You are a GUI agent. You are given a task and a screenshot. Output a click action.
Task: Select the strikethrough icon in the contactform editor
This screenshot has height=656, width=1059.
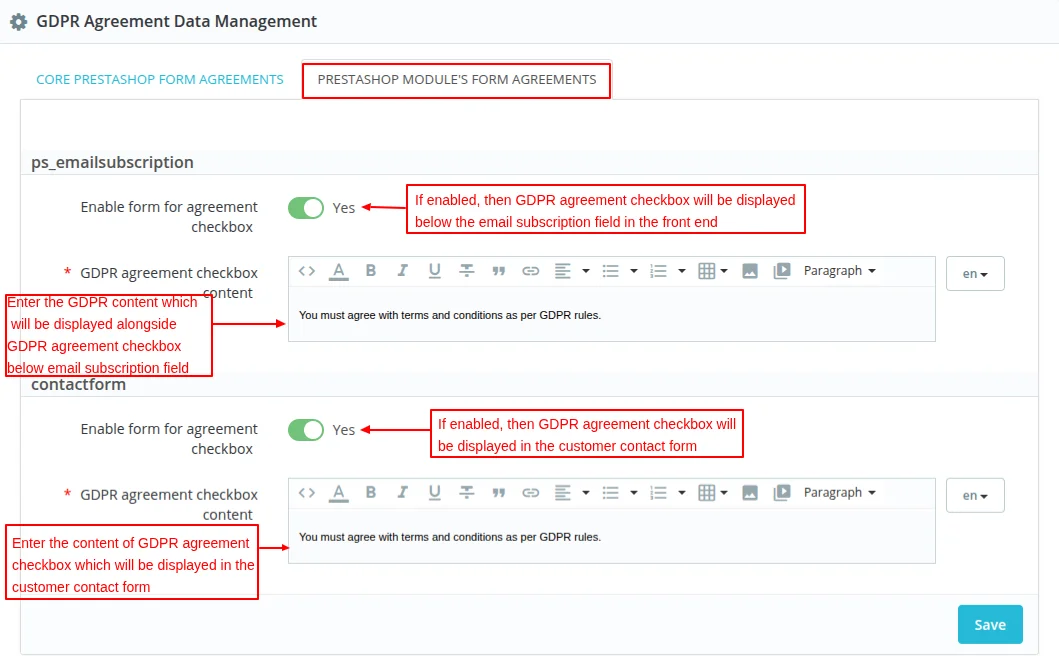(x=466, y=492)
